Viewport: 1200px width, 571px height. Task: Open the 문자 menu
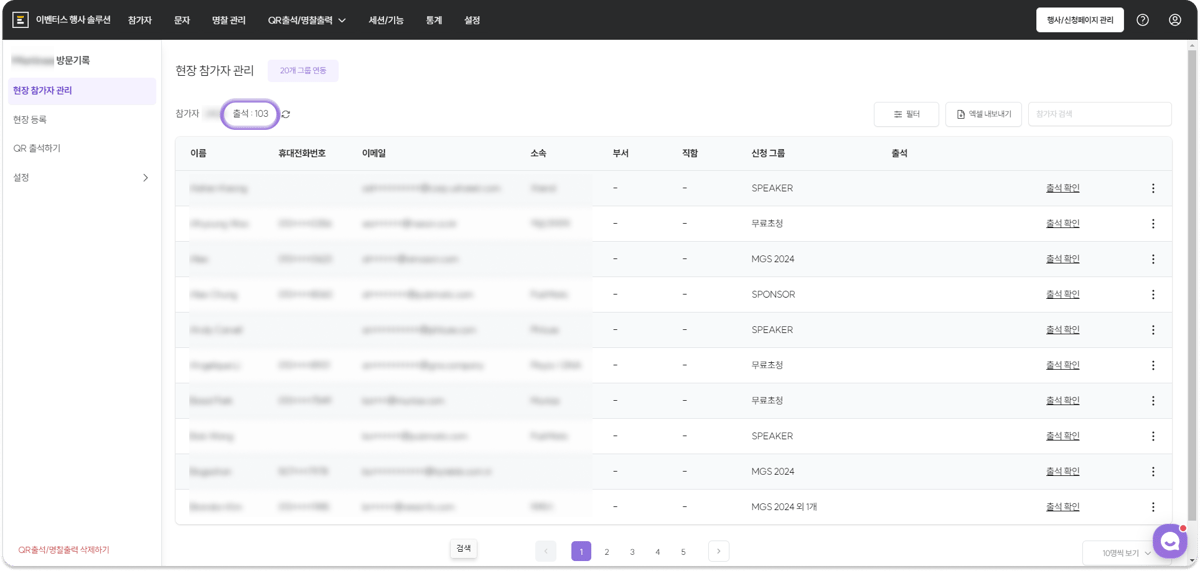click(182, 20)
